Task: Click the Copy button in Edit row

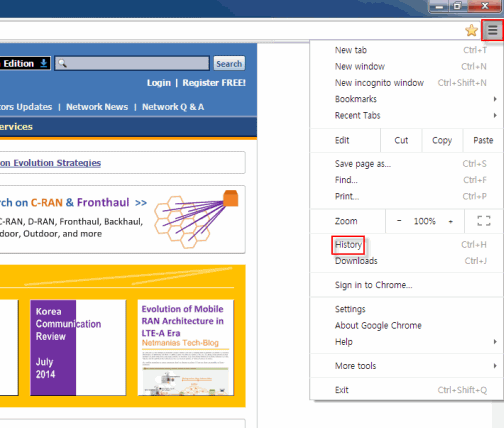Action: [x=442, y=140]
